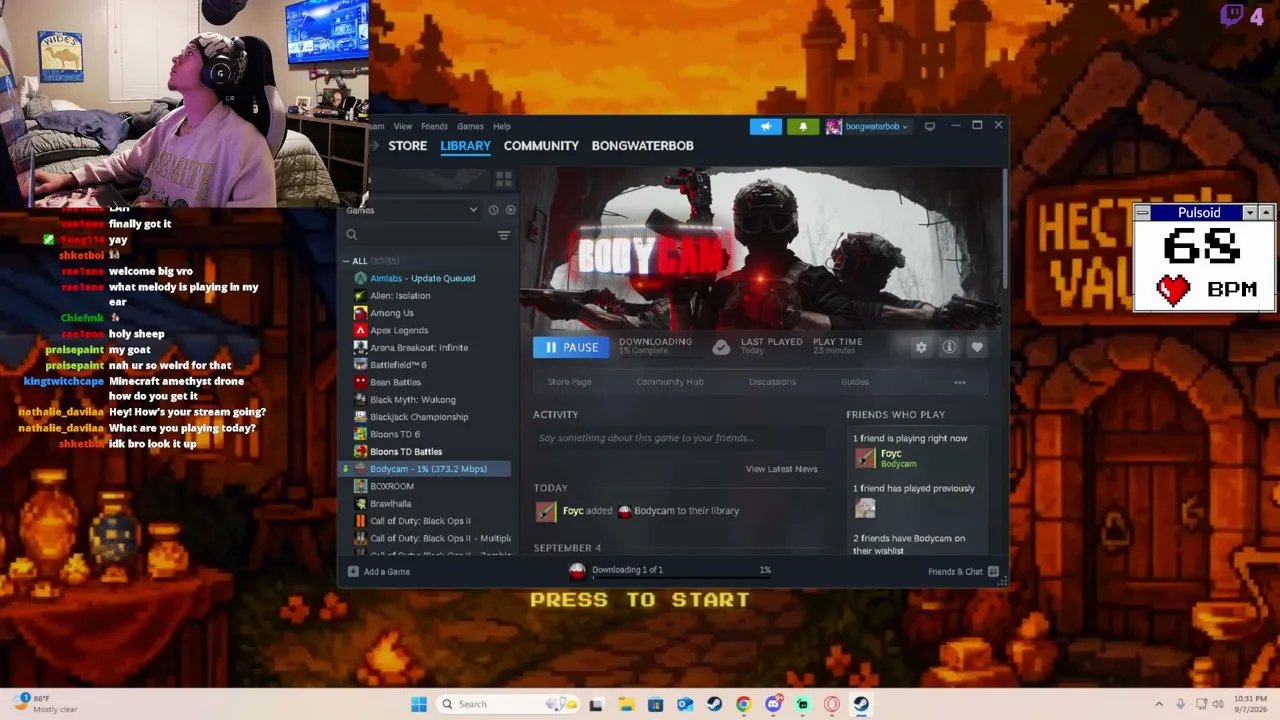The image size is (1280, 720).
Task: Open the Friends menu
Action: click(434, 126)
